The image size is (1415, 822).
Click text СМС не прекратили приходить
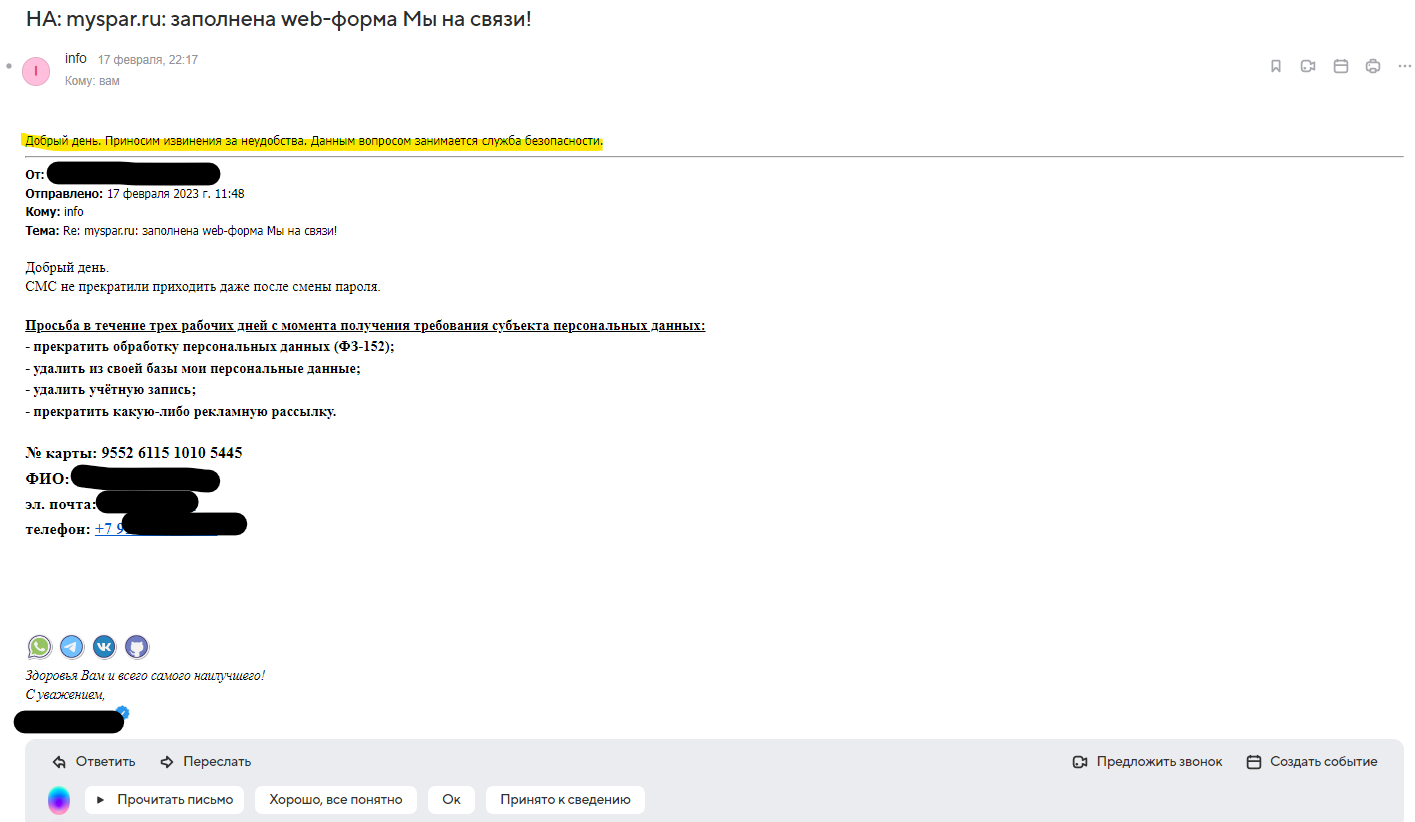click(203, 287)
